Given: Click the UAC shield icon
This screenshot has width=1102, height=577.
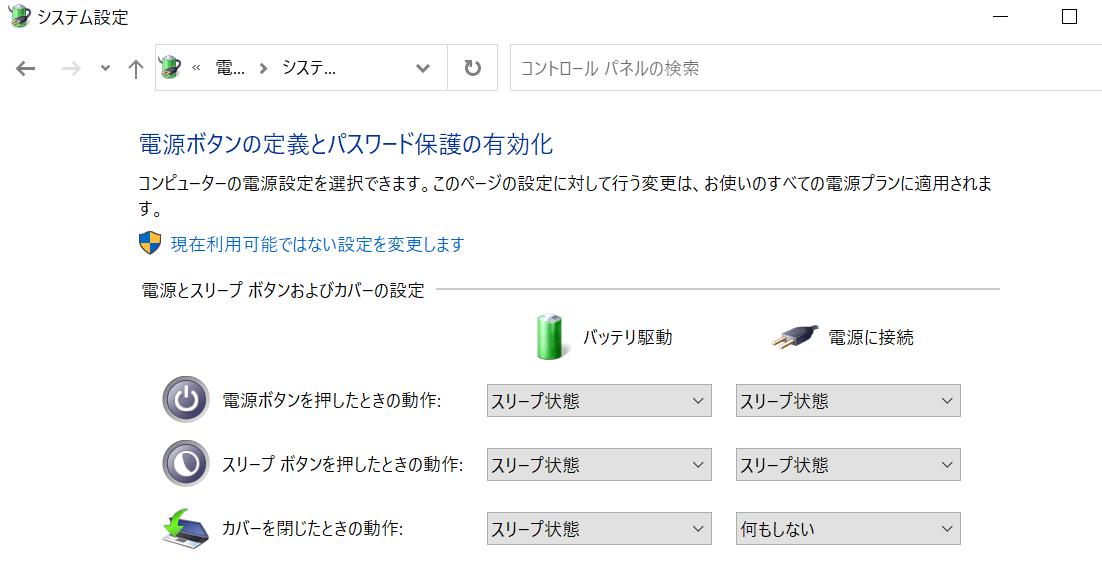Looking at the screenshot, I should click(150, 243).
